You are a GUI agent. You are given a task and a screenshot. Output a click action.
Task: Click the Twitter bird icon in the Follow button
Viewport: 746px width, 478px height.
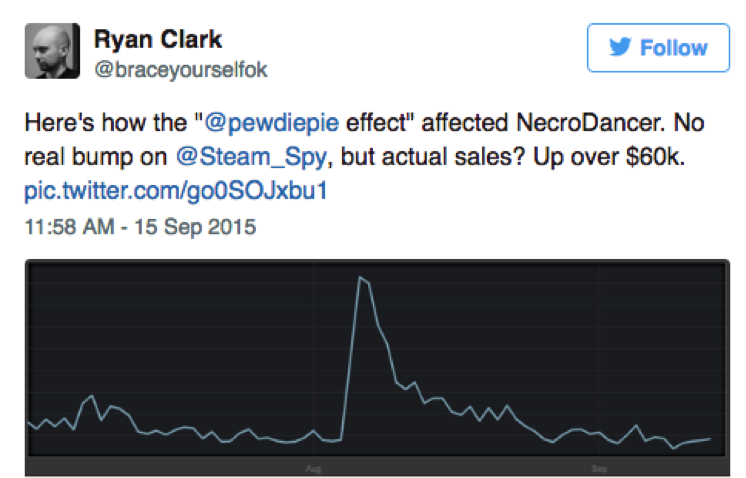click(620, 47)
